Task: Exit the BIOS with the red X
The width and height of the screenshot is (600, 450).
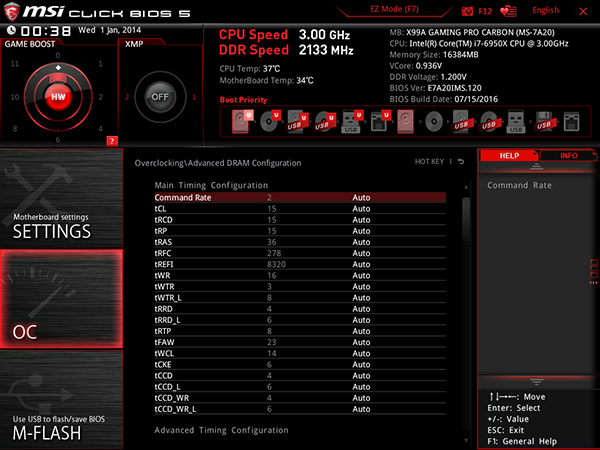Action: (583, 11)
